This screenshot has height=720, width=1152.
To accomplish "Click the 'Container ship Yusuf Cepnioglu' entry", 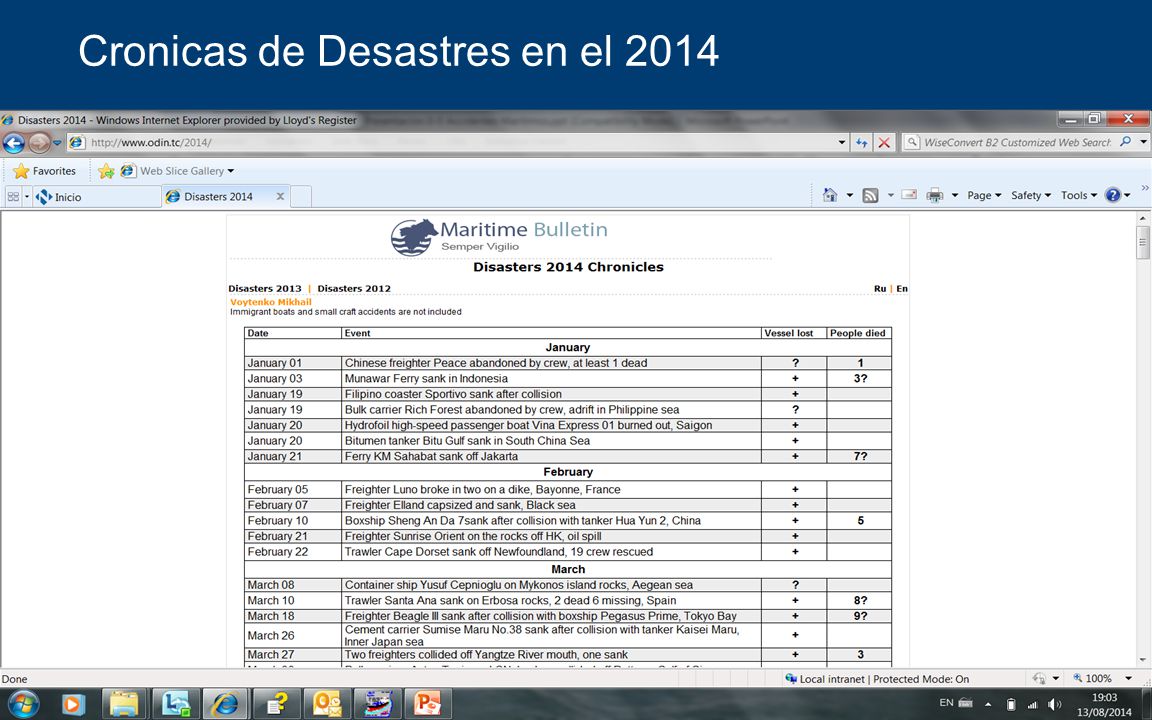I will coord(519,585).
